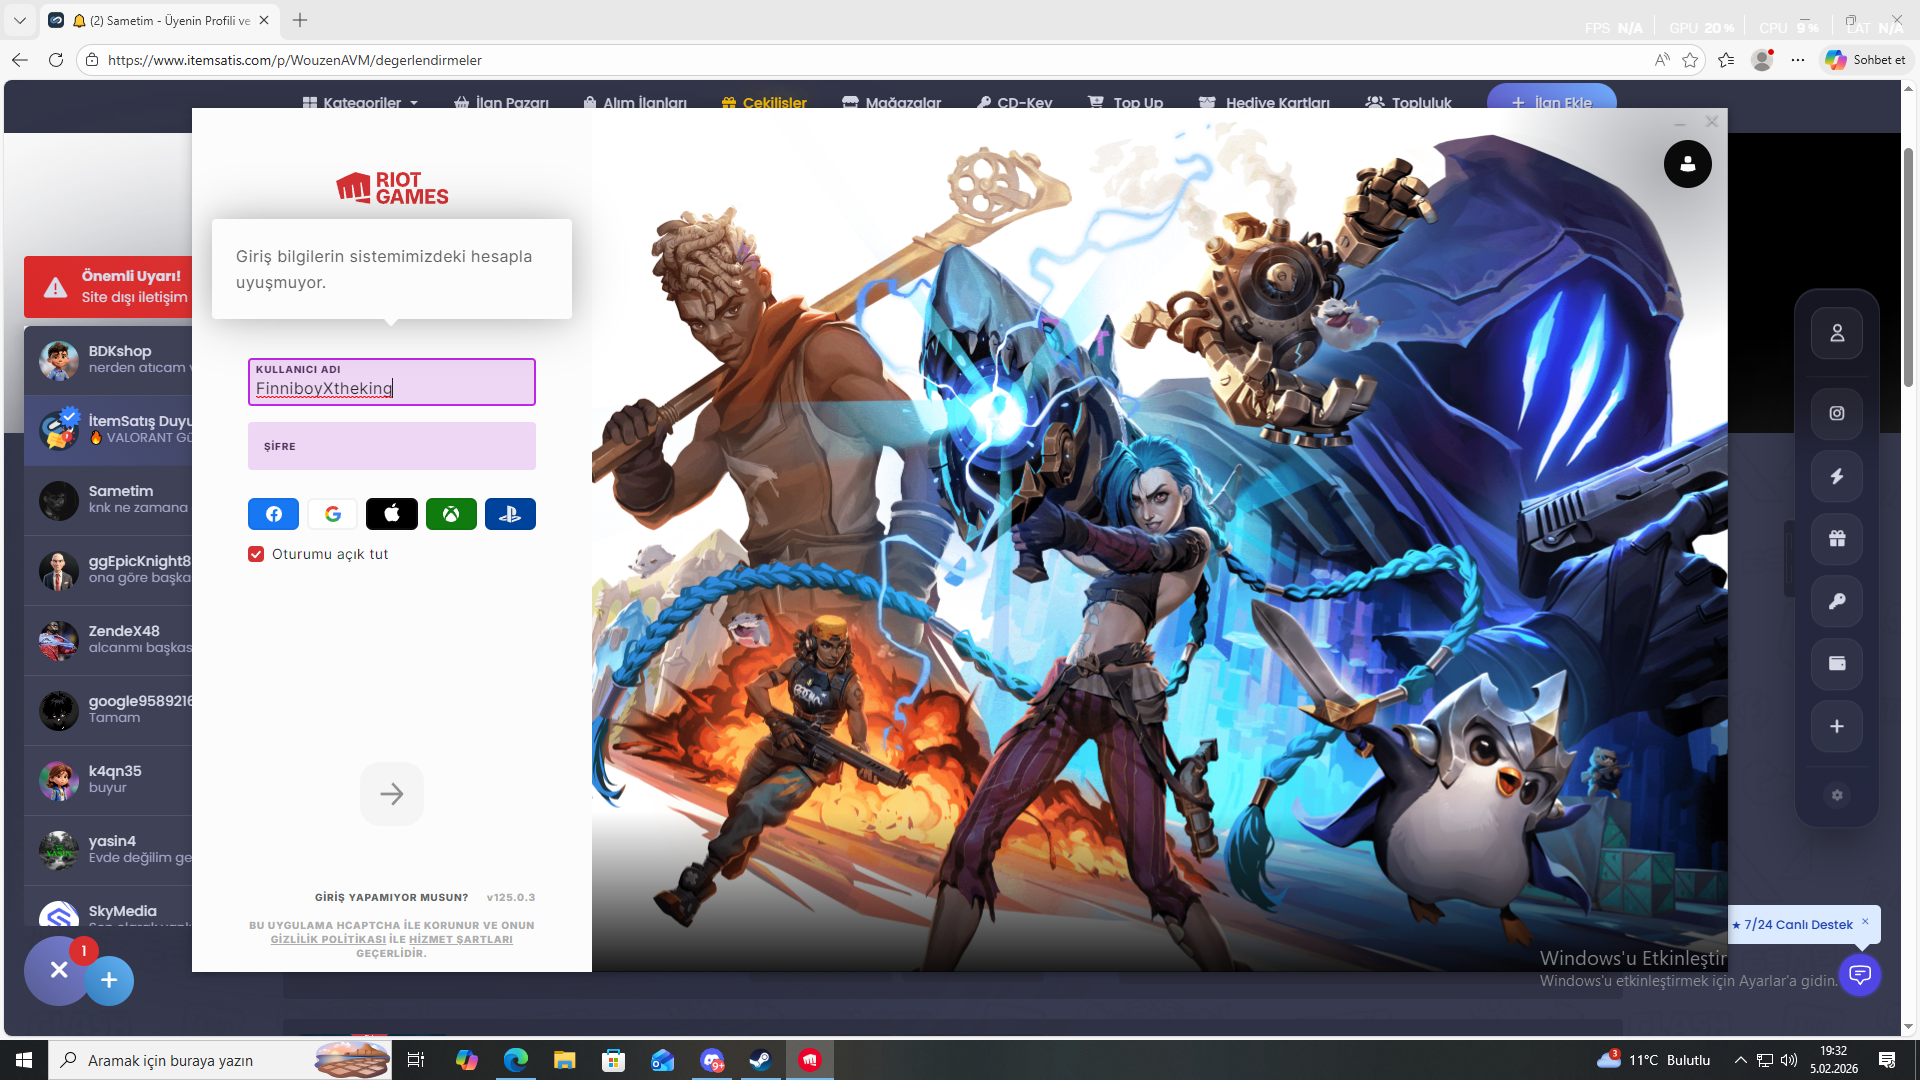Open the İlan Pazarı menu
1920x1080 pixels.
coord(502,103)
